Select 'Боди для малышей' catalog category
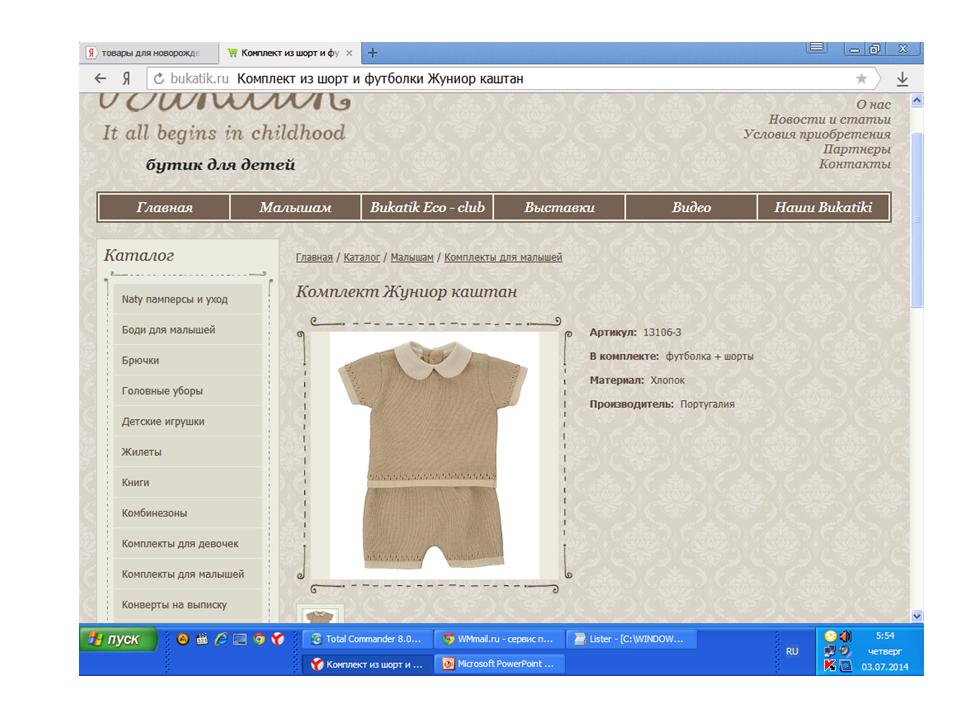 point(187,329)
